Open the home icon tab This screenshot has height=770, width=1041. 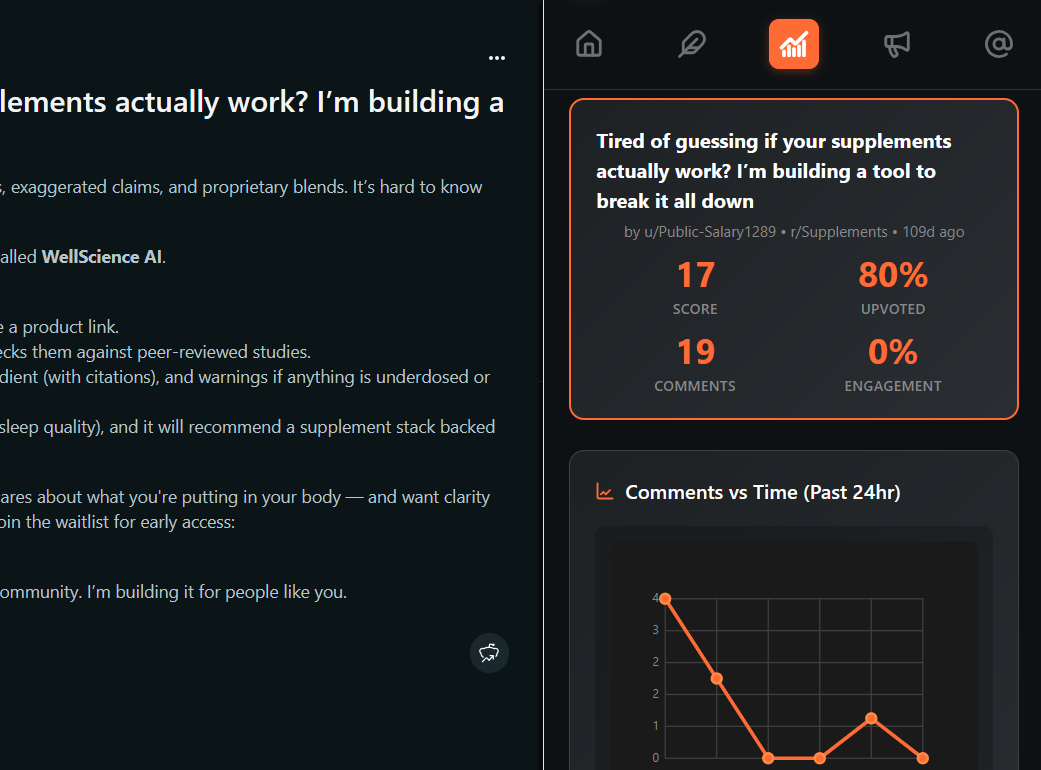coord(589,44)
